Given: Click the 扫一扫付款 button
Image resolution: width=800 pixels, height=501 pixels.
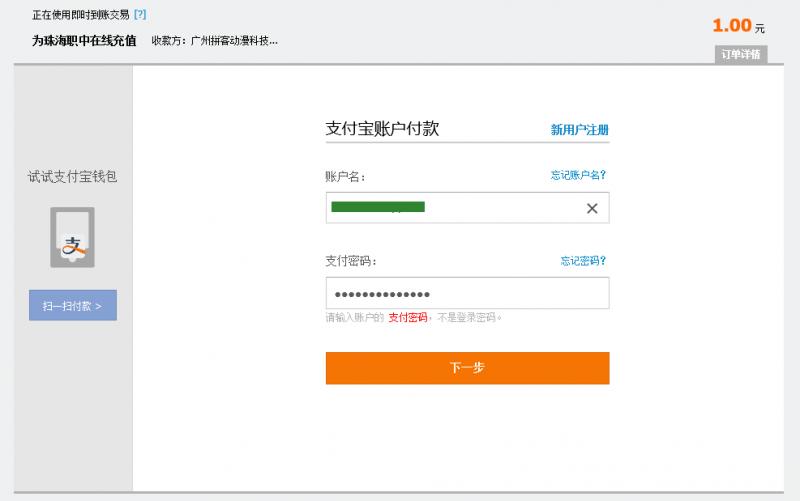Looking at the screenshot, I should pyautogui.click(x=72, y=305).
